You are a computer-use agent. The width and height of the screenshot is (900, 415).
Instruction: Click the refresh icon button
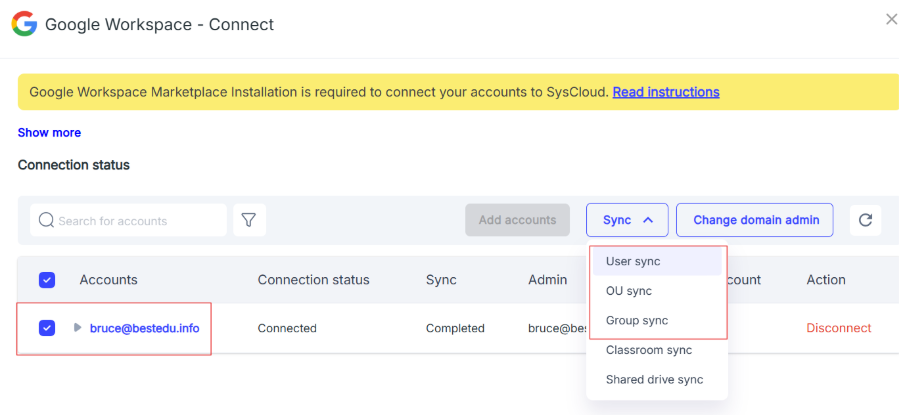[x=865, y=220]
